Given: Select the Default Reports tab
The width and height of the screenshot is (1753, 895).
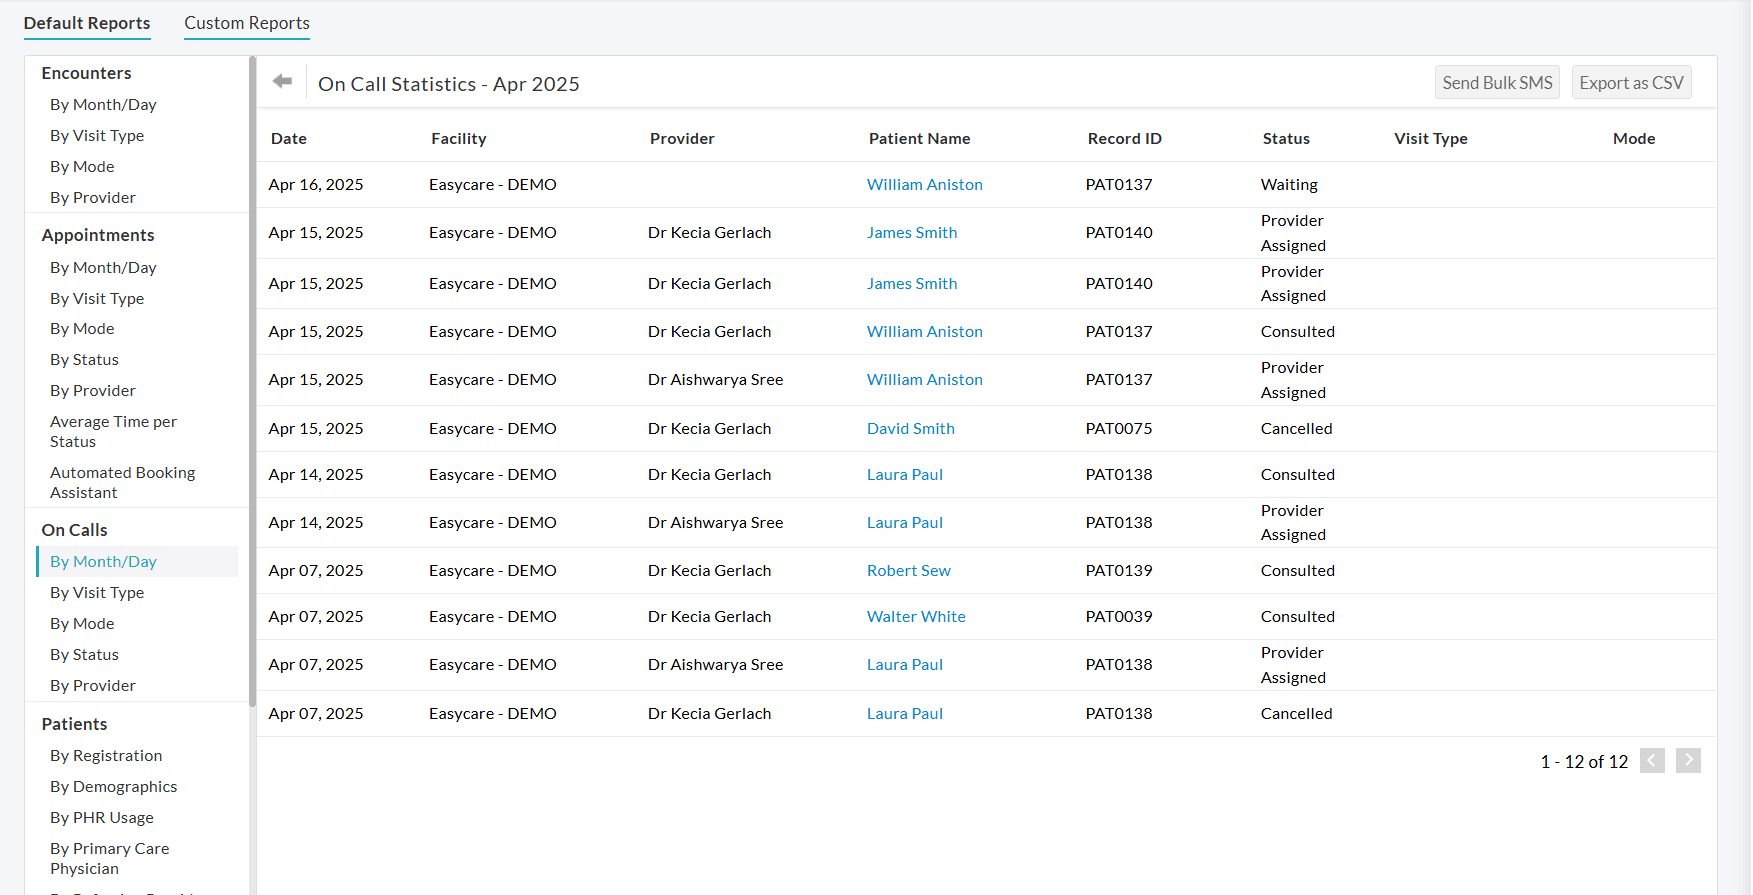Looking at the screenshot, I should pyautogui.click(x=87, y=23).
